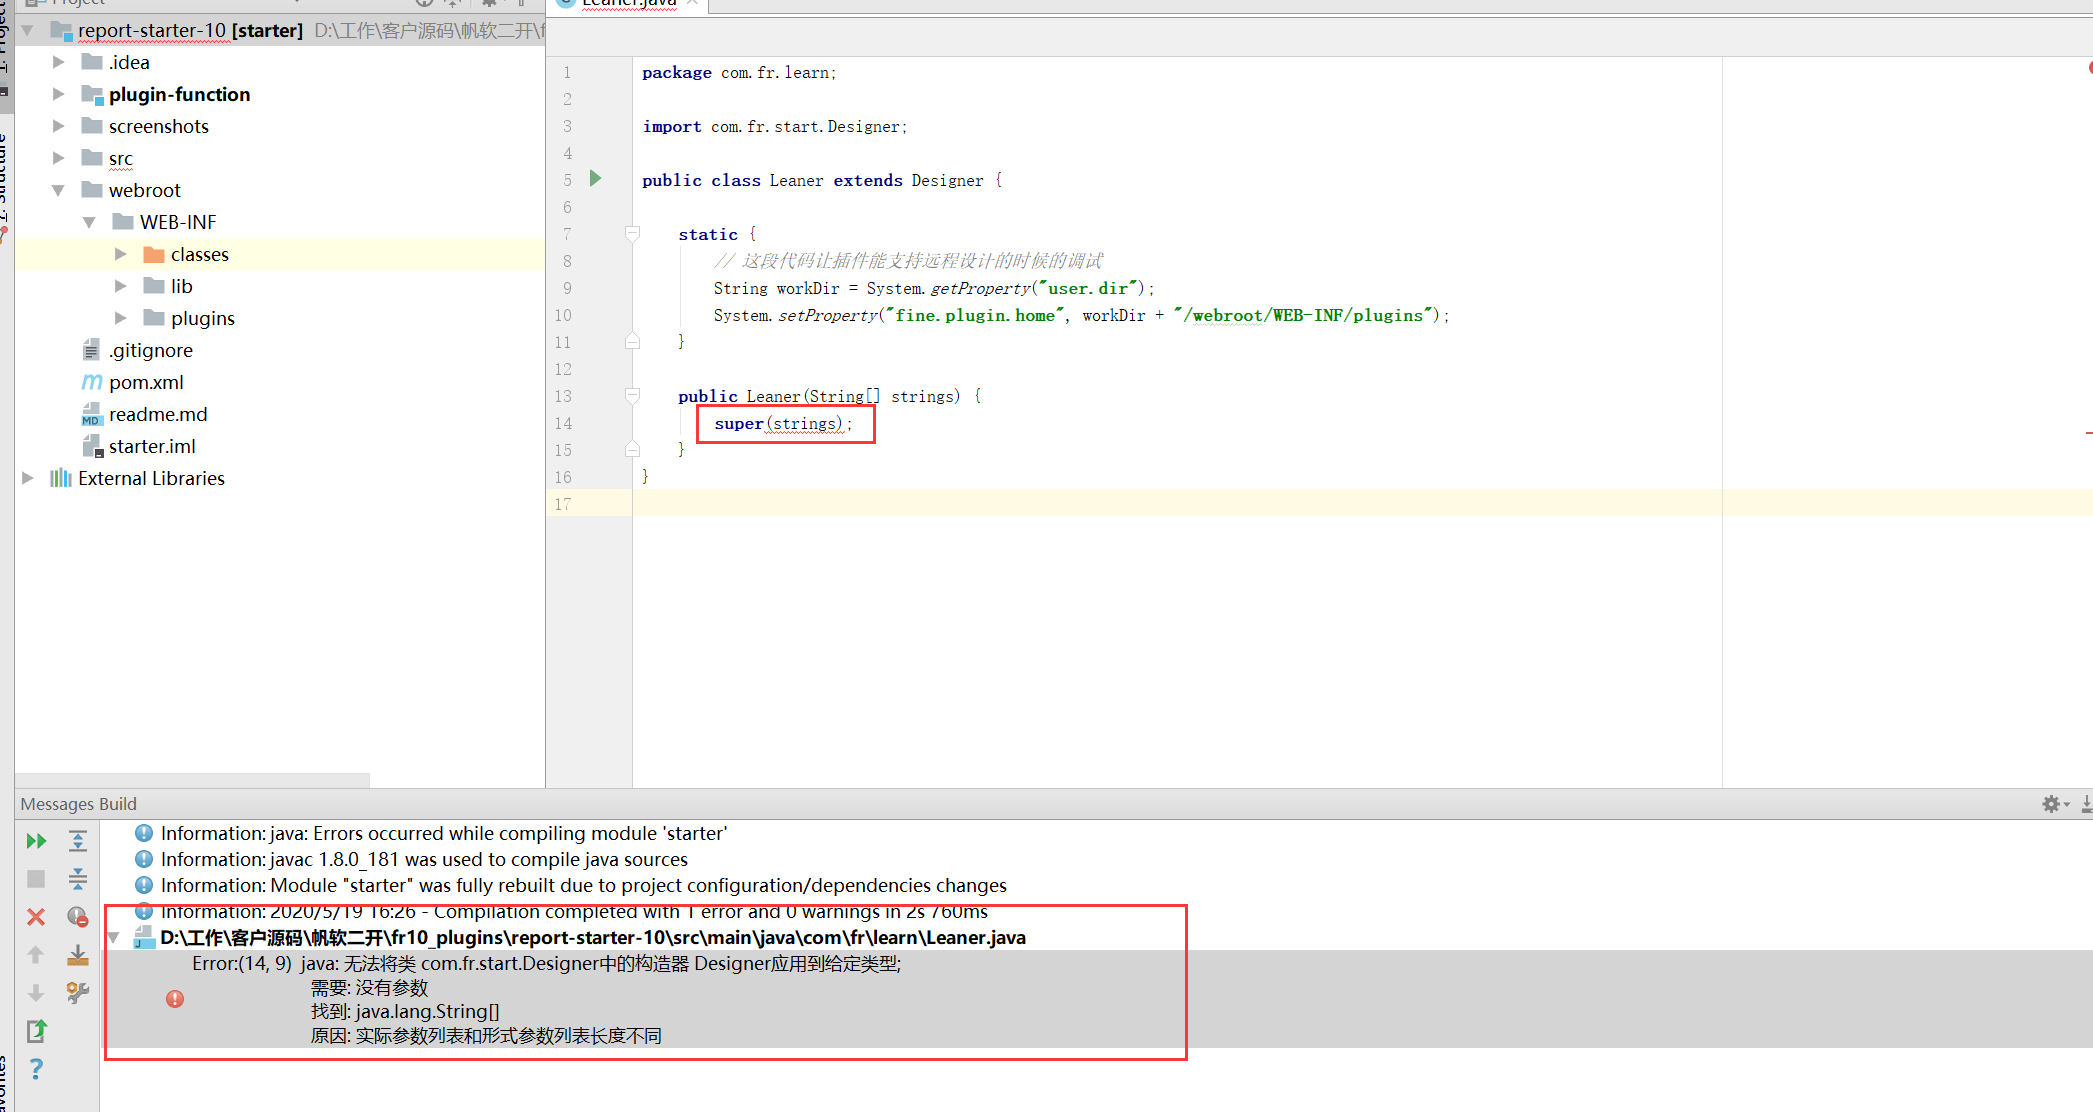Click the Leaner.java file path in Messages
Image resolution: width=2093 pixels, height=1112 pixels.
(593, 938)
